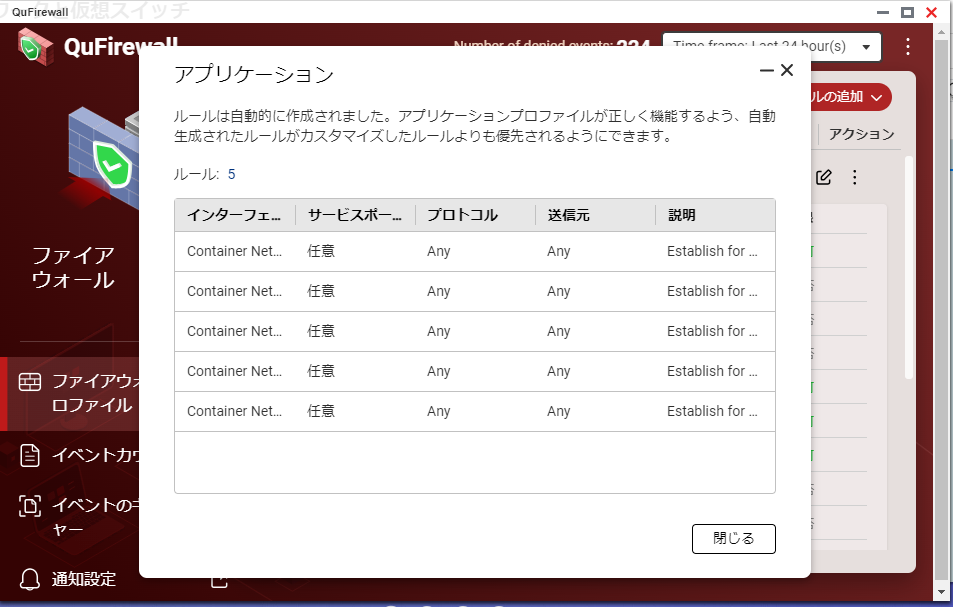Open the Time frame dropdown
953x607 pixels.
pyautogui.click(x=771, y=47)
